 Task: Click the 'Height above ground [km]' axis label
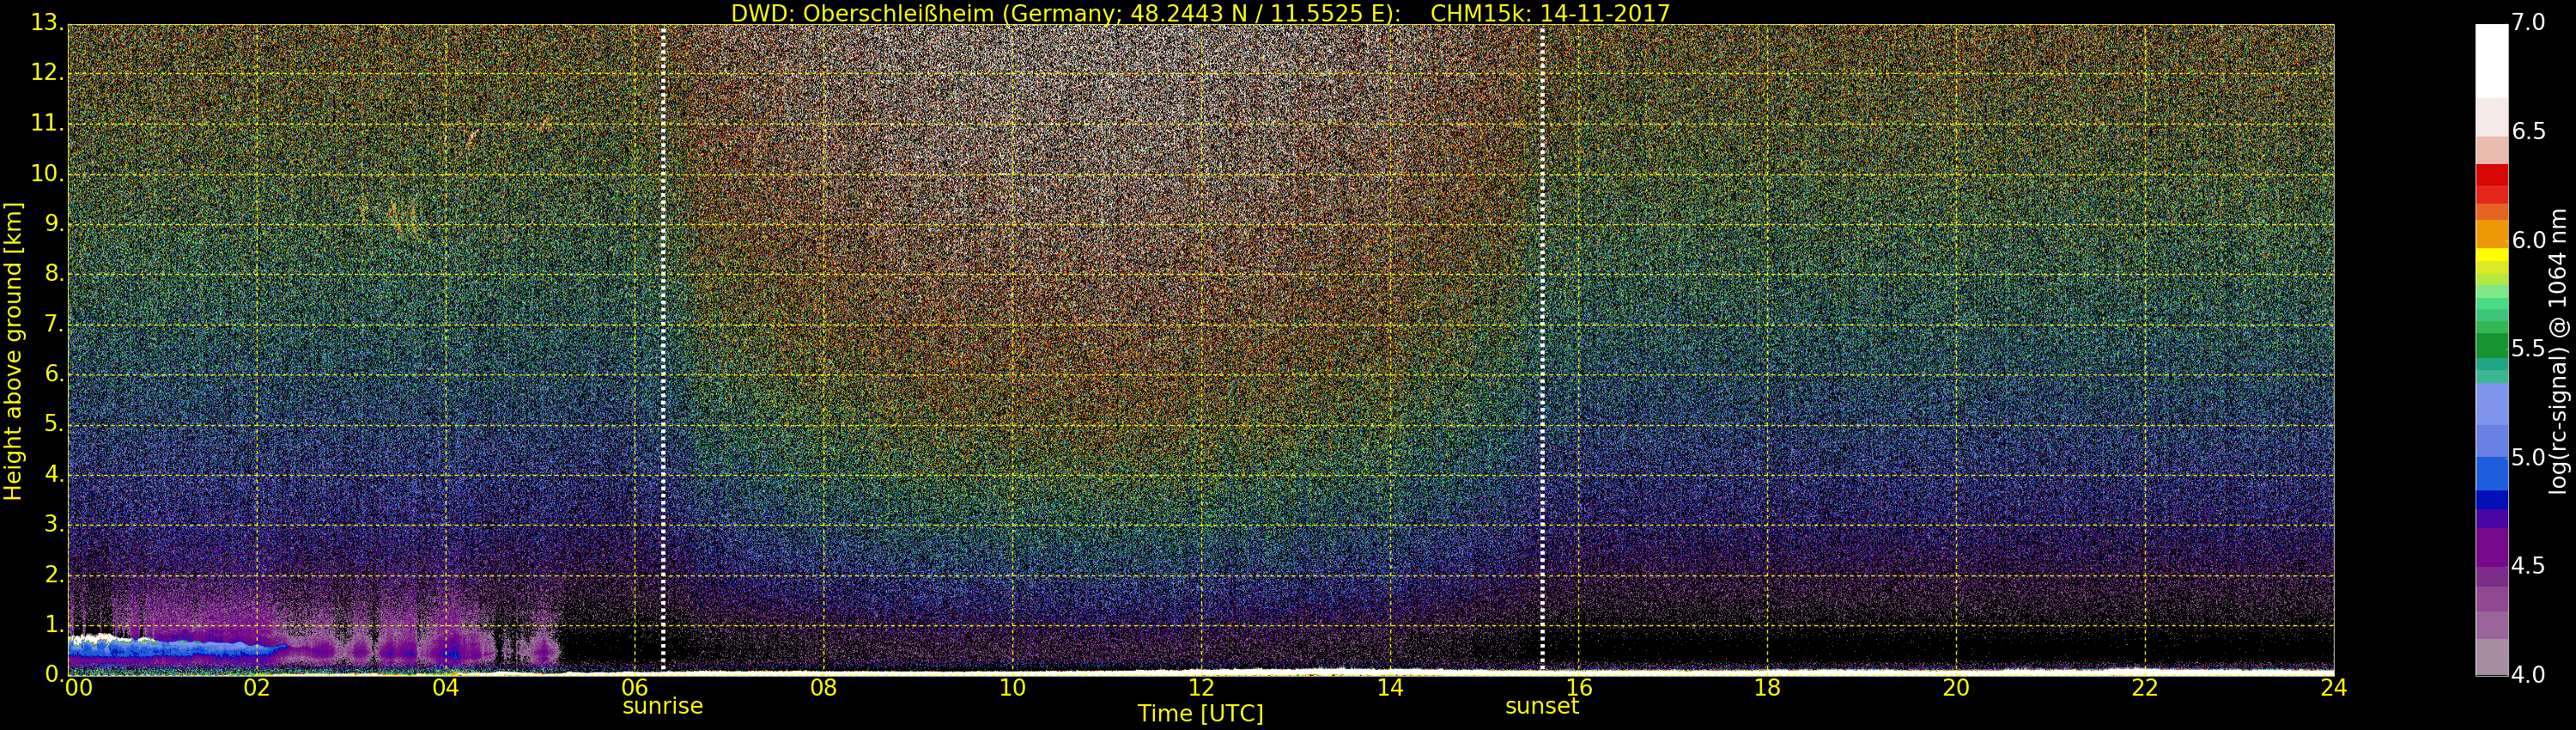(13, 351)
